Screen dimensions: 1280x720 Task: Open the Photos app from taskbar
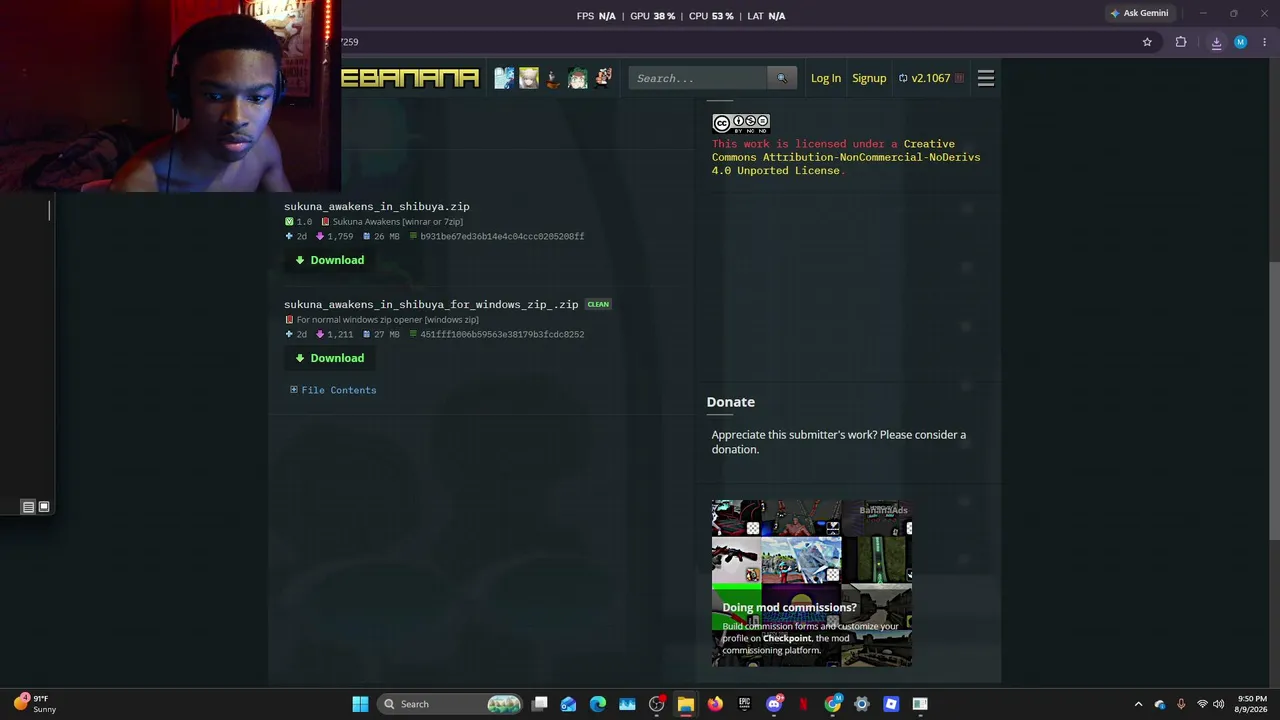click(x=627, y=704)
